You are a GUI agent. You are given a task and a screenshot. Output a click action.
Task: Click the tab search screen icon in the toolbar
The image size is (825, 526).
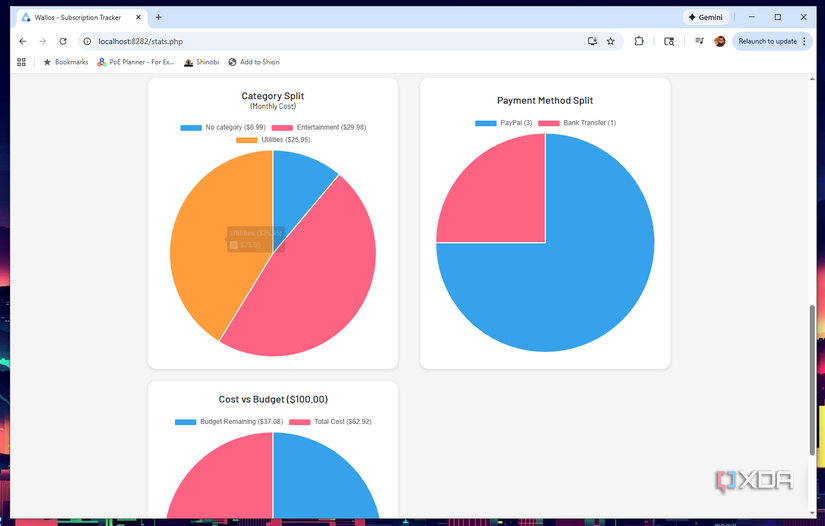[x=669, y=41]
